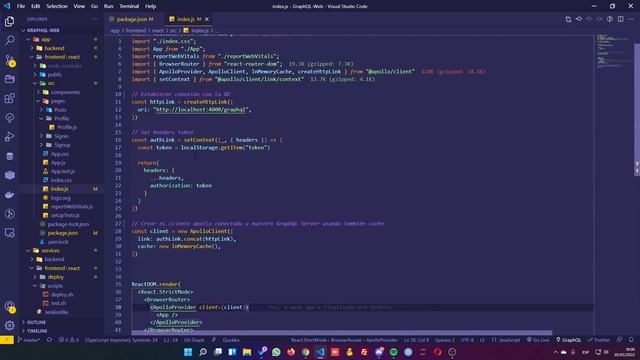640x360 pixels.
Task: Click the open changes icon in editor toolbar
Action: pos(568,19)
